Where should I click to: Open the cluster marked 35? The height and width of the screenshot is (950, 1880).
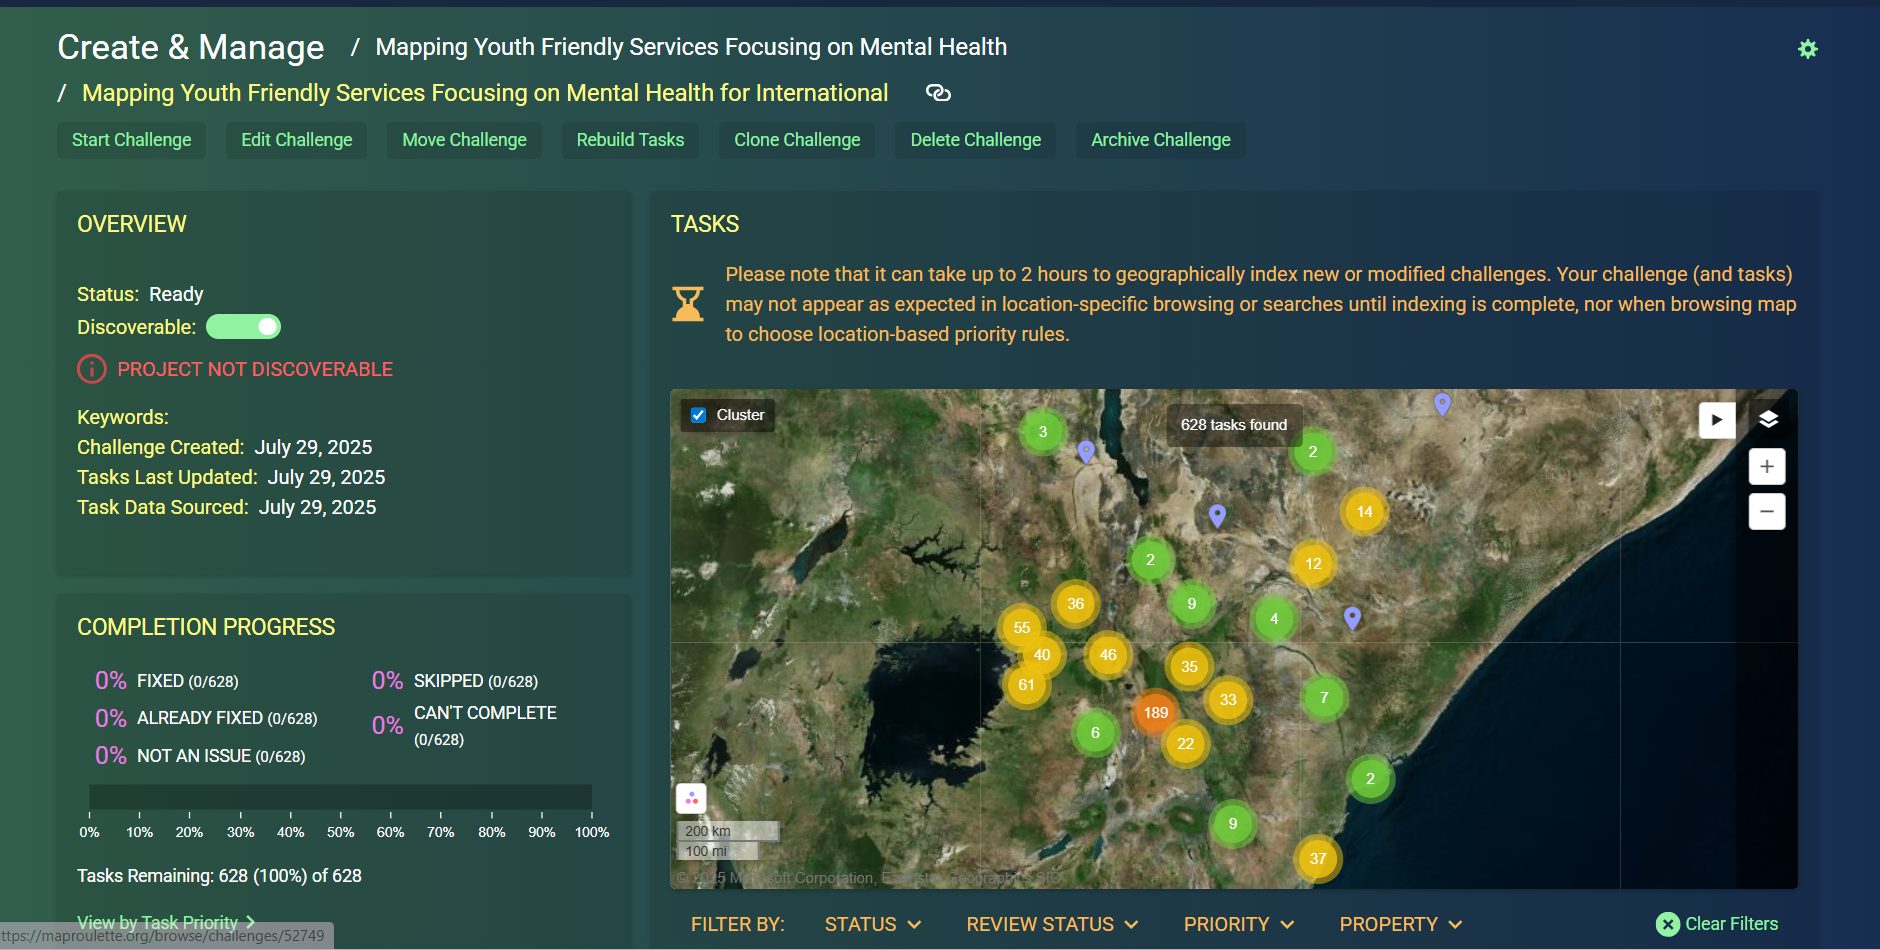pyautogui.click(x=1189, y=667)
